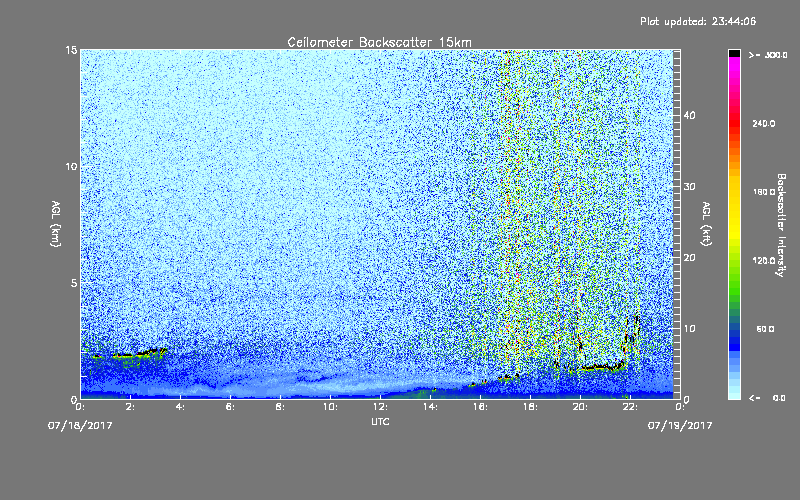Click the 10: hour tick on the time axis
The height and width of the screenshot is (500, 800).
(330, 407)
